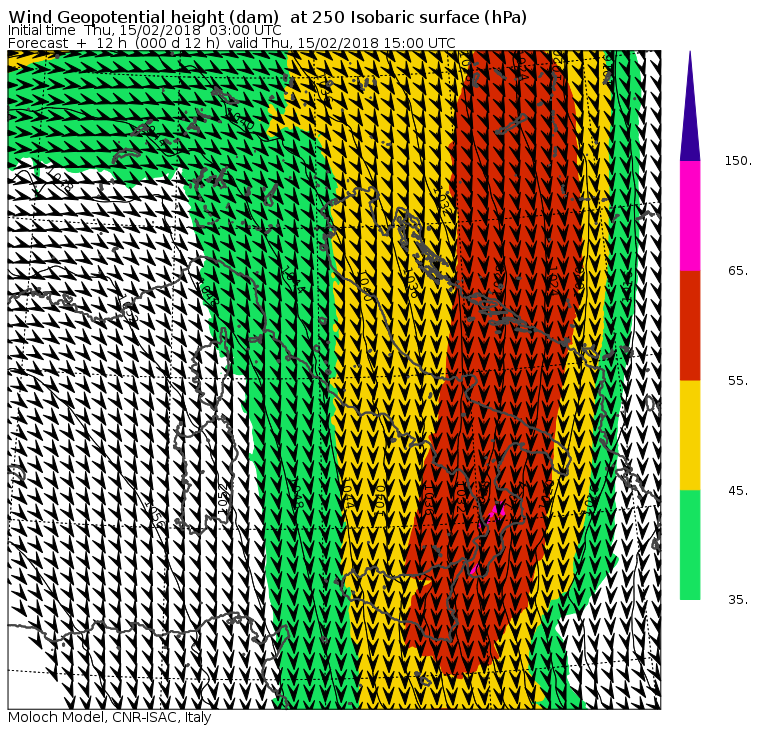Click the purple arrow top of legend
The image size is (760, 731).
pos(690,106)
